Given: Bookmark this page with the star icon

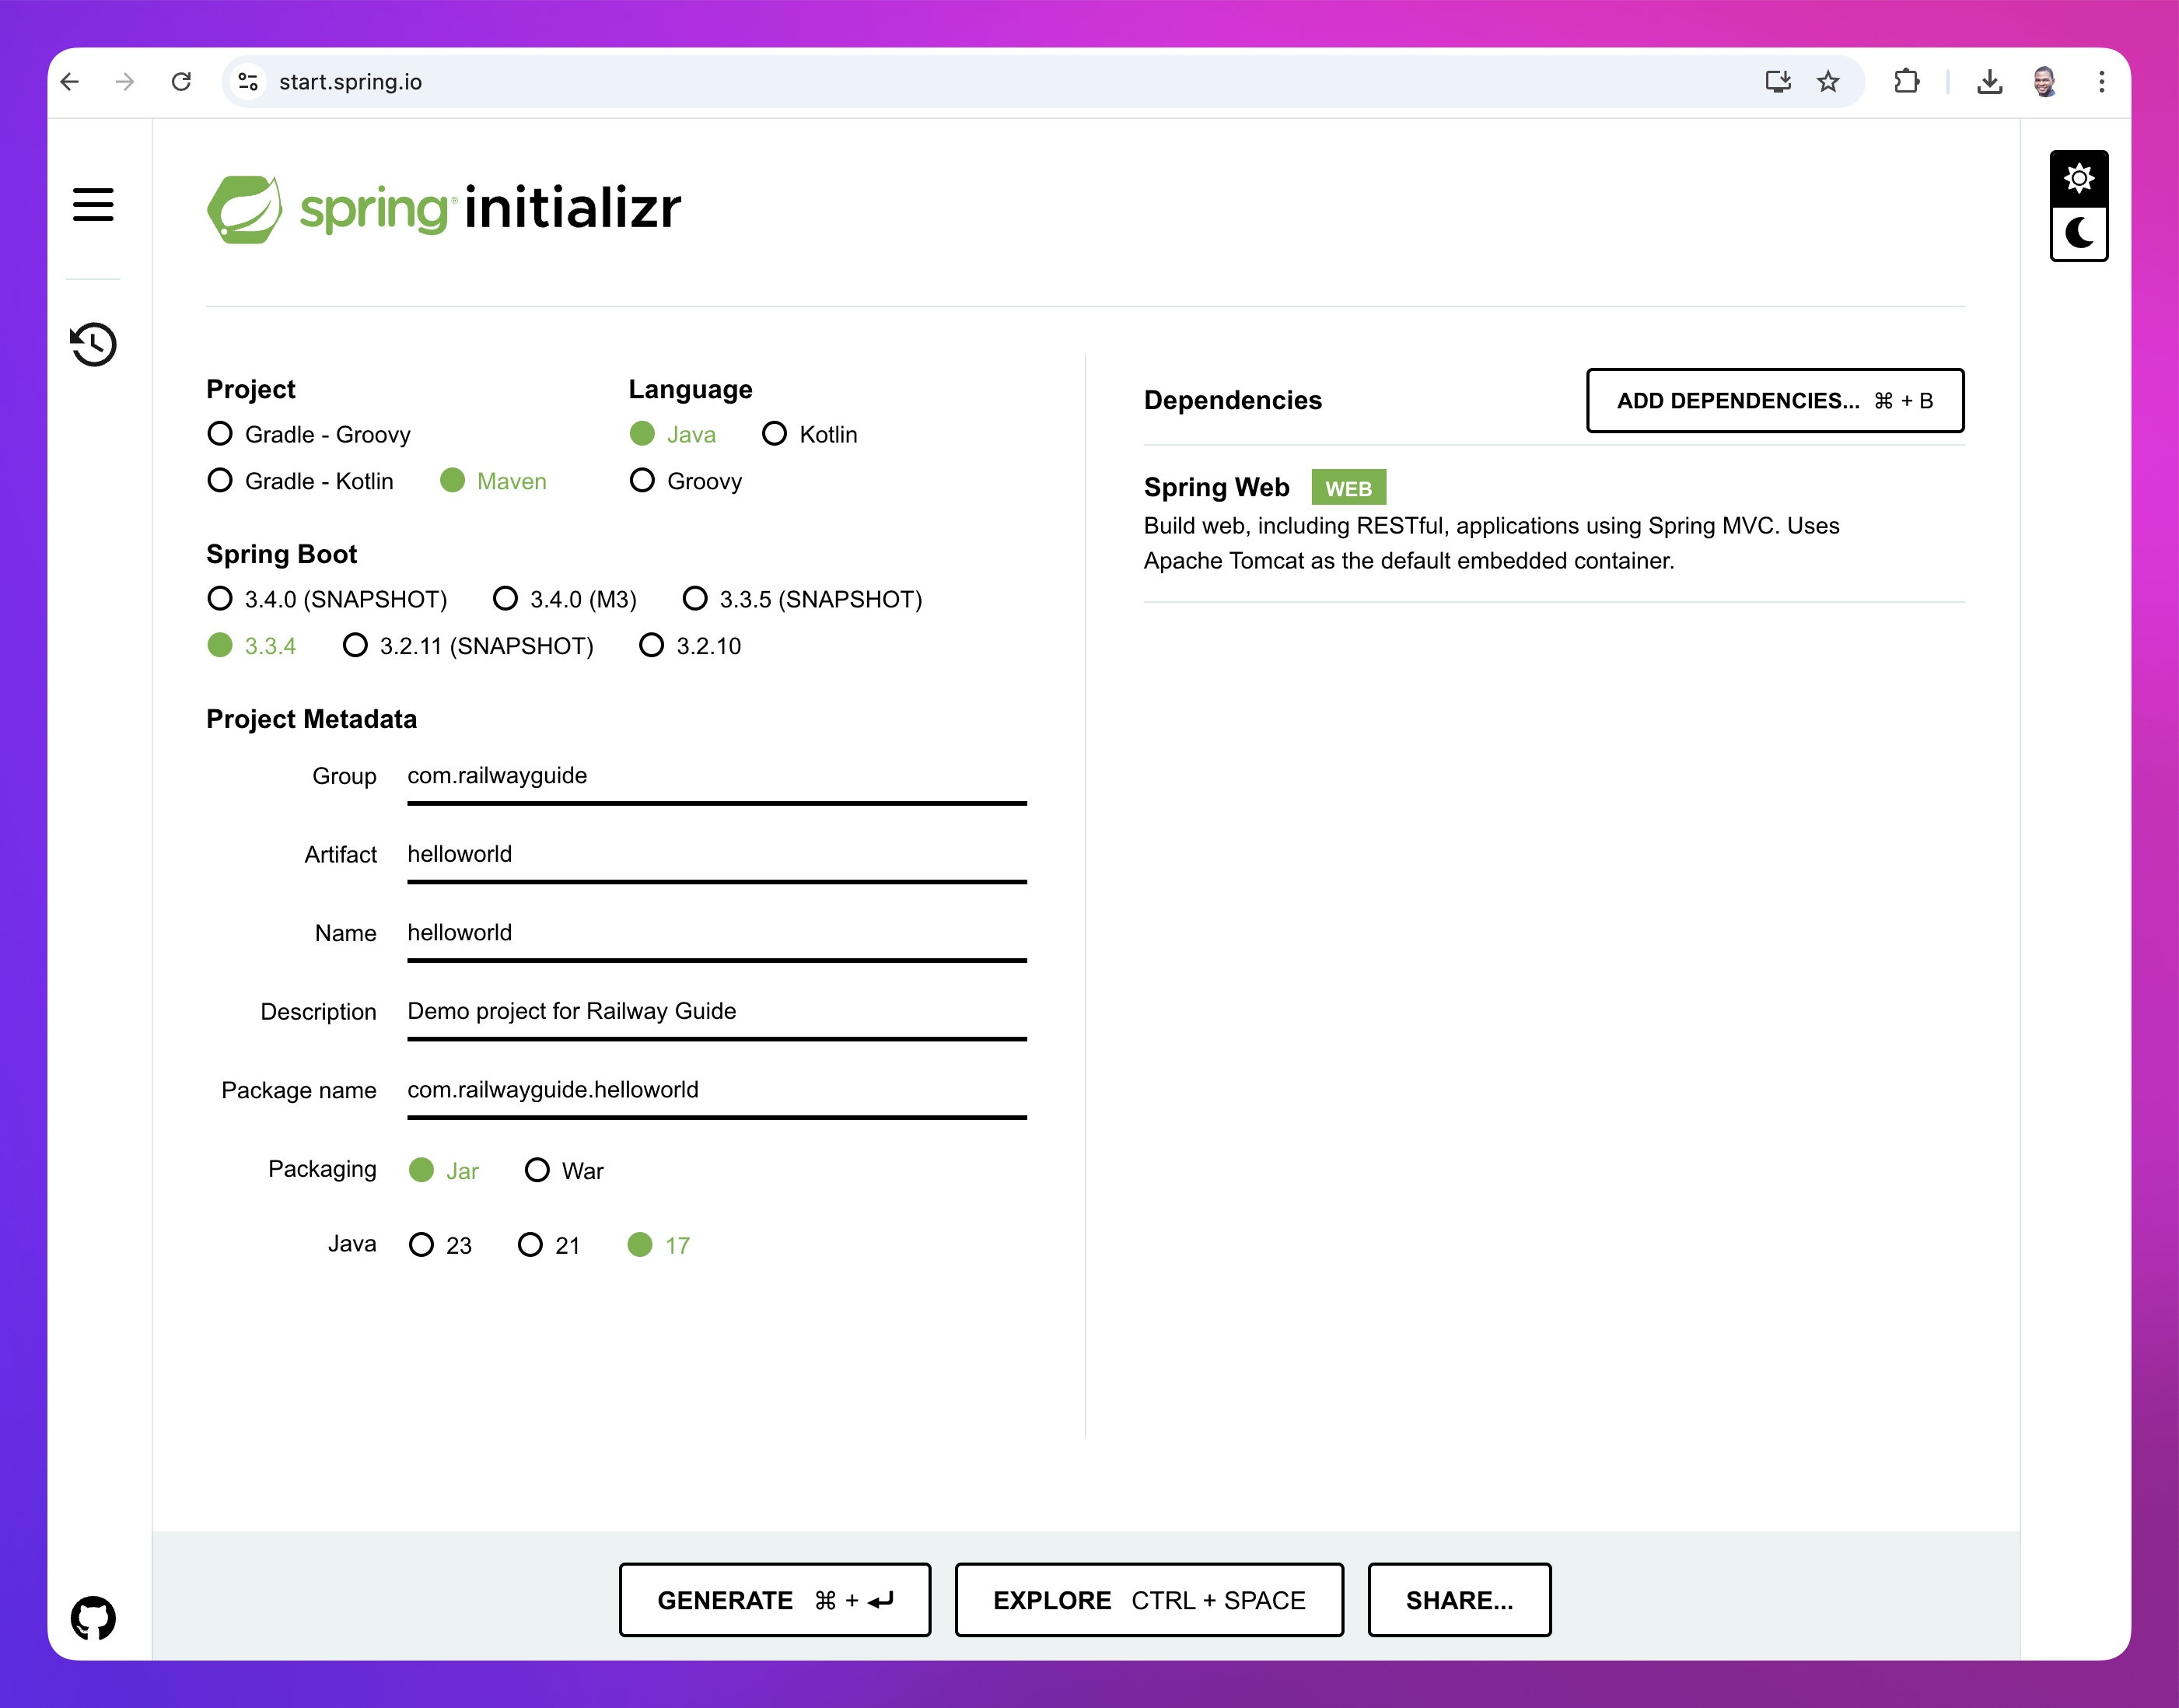Looking at the screenshot, I should (1828, 82).
